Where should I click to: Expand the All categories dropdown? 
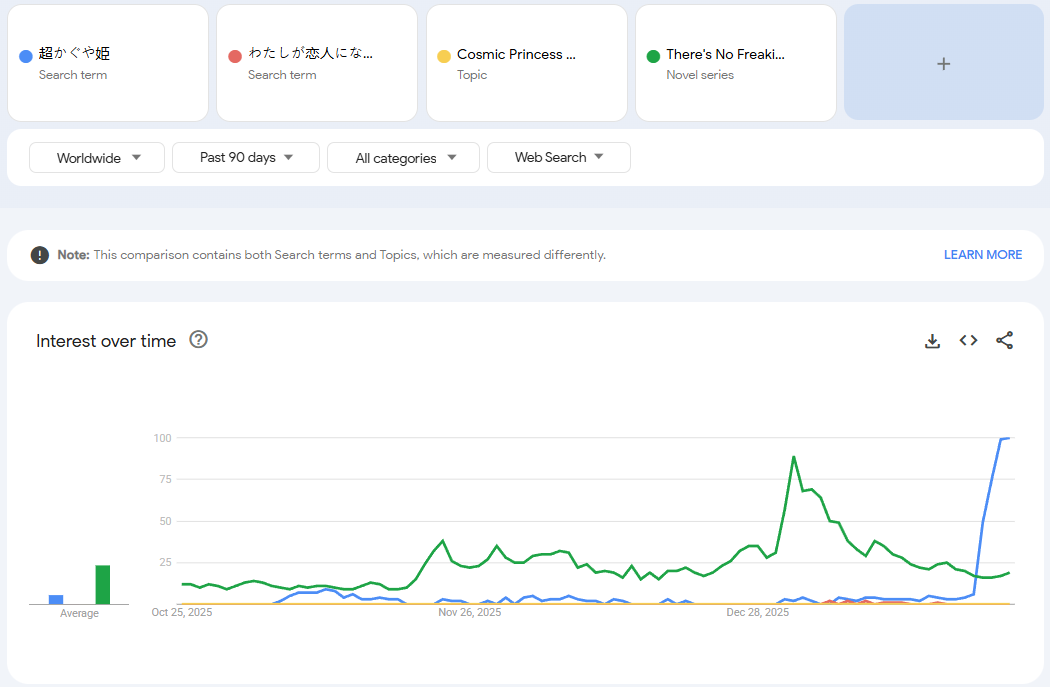coord(403,158)
